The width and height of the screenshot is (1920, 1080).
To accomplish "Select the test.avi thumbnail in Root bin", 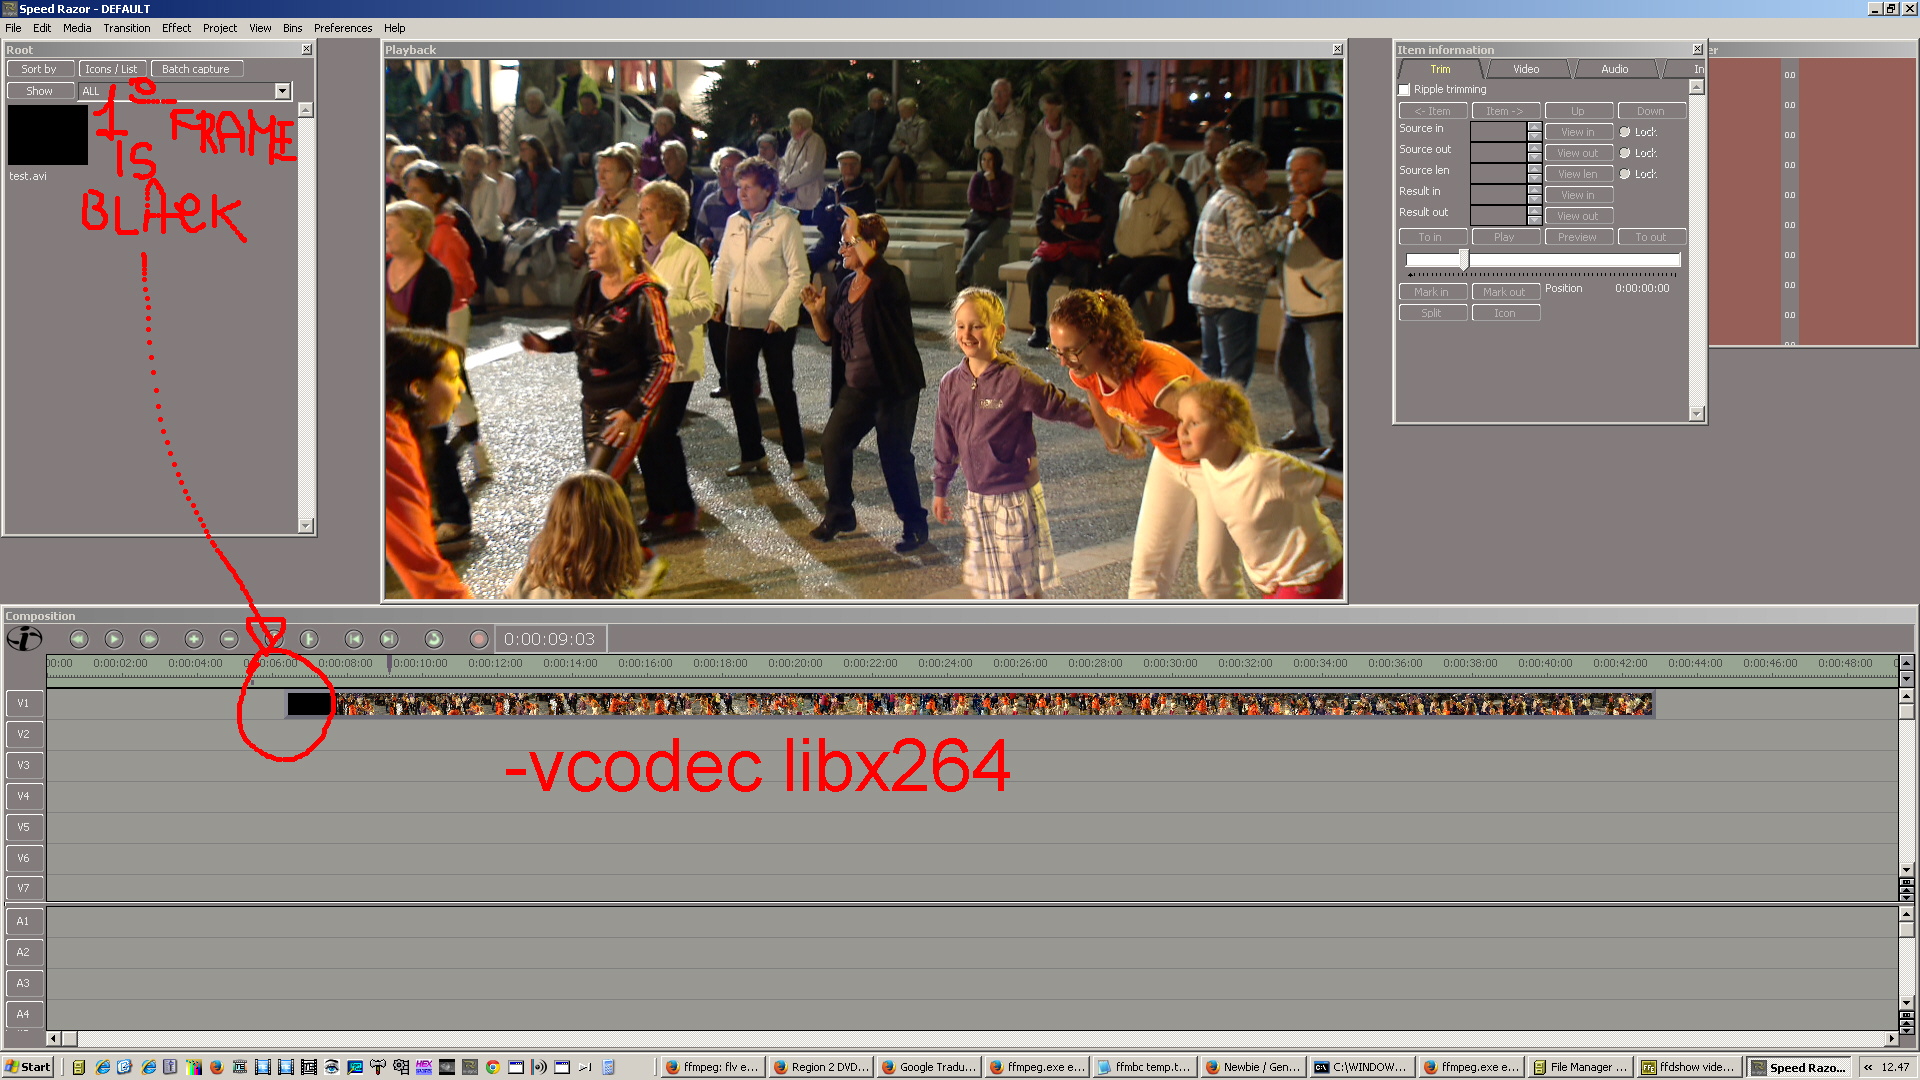I will tap(47, 135).
